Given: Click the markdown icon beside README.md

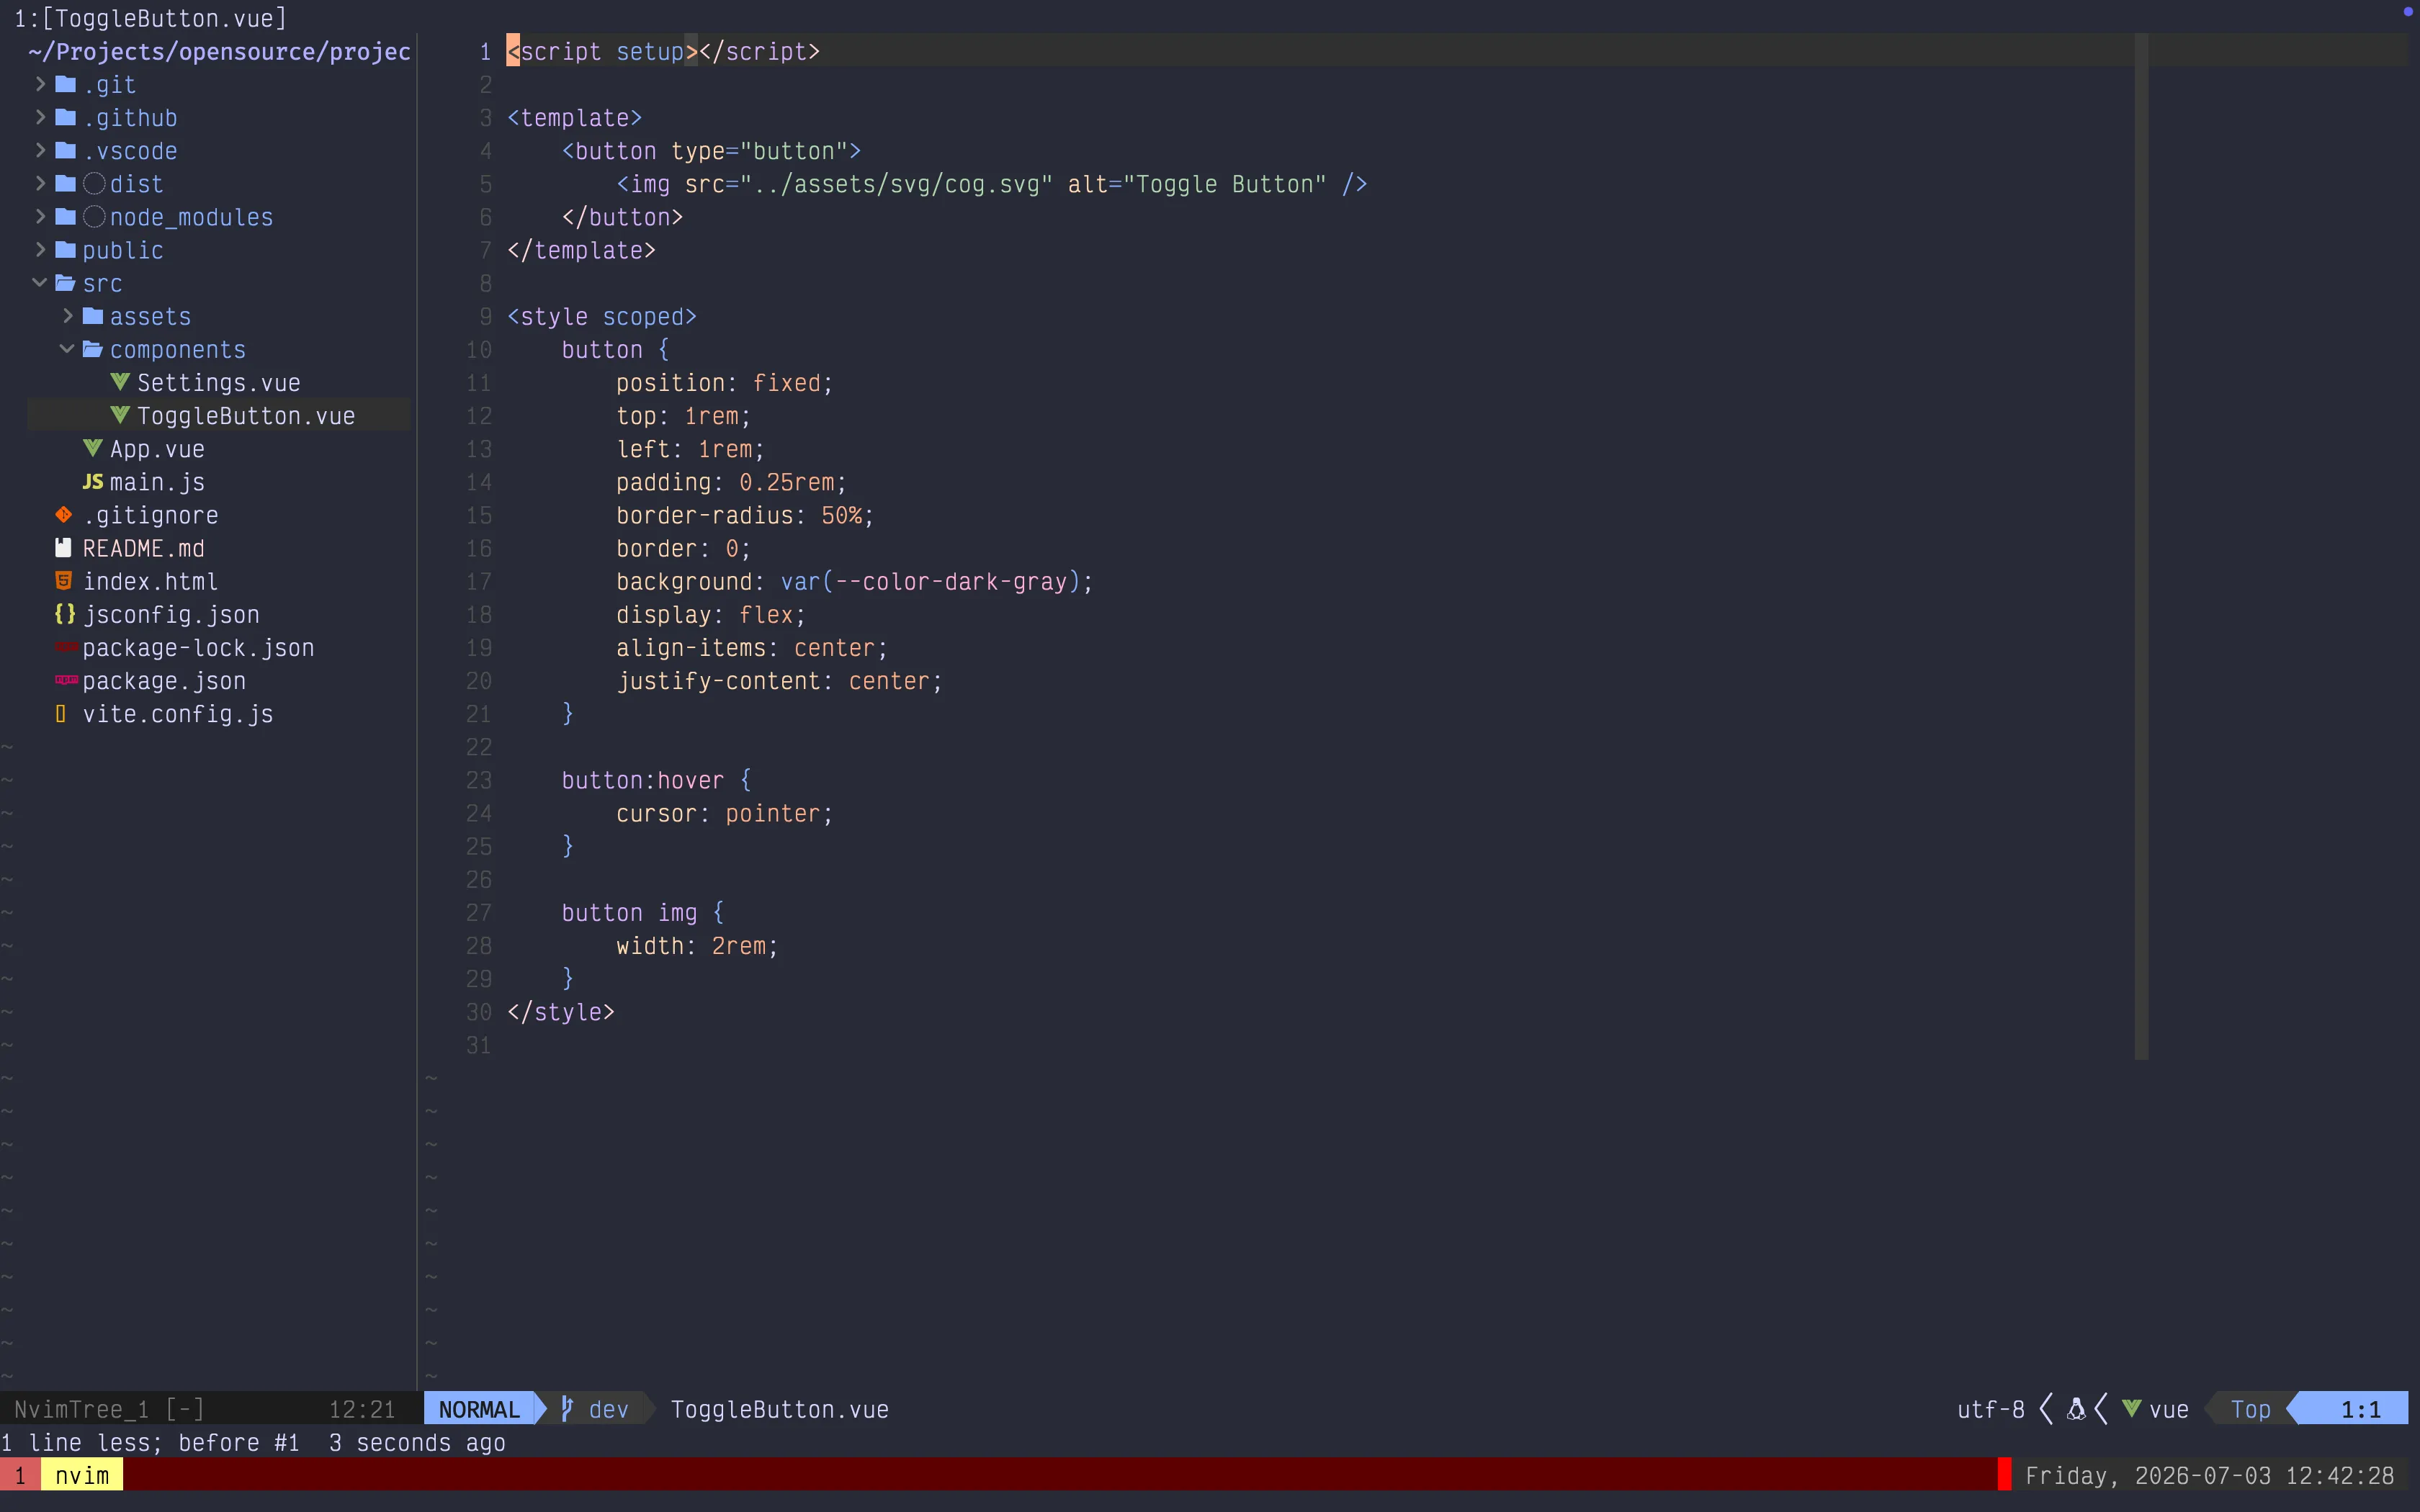Looking at the screenshot, I should [x=64, y=548].
